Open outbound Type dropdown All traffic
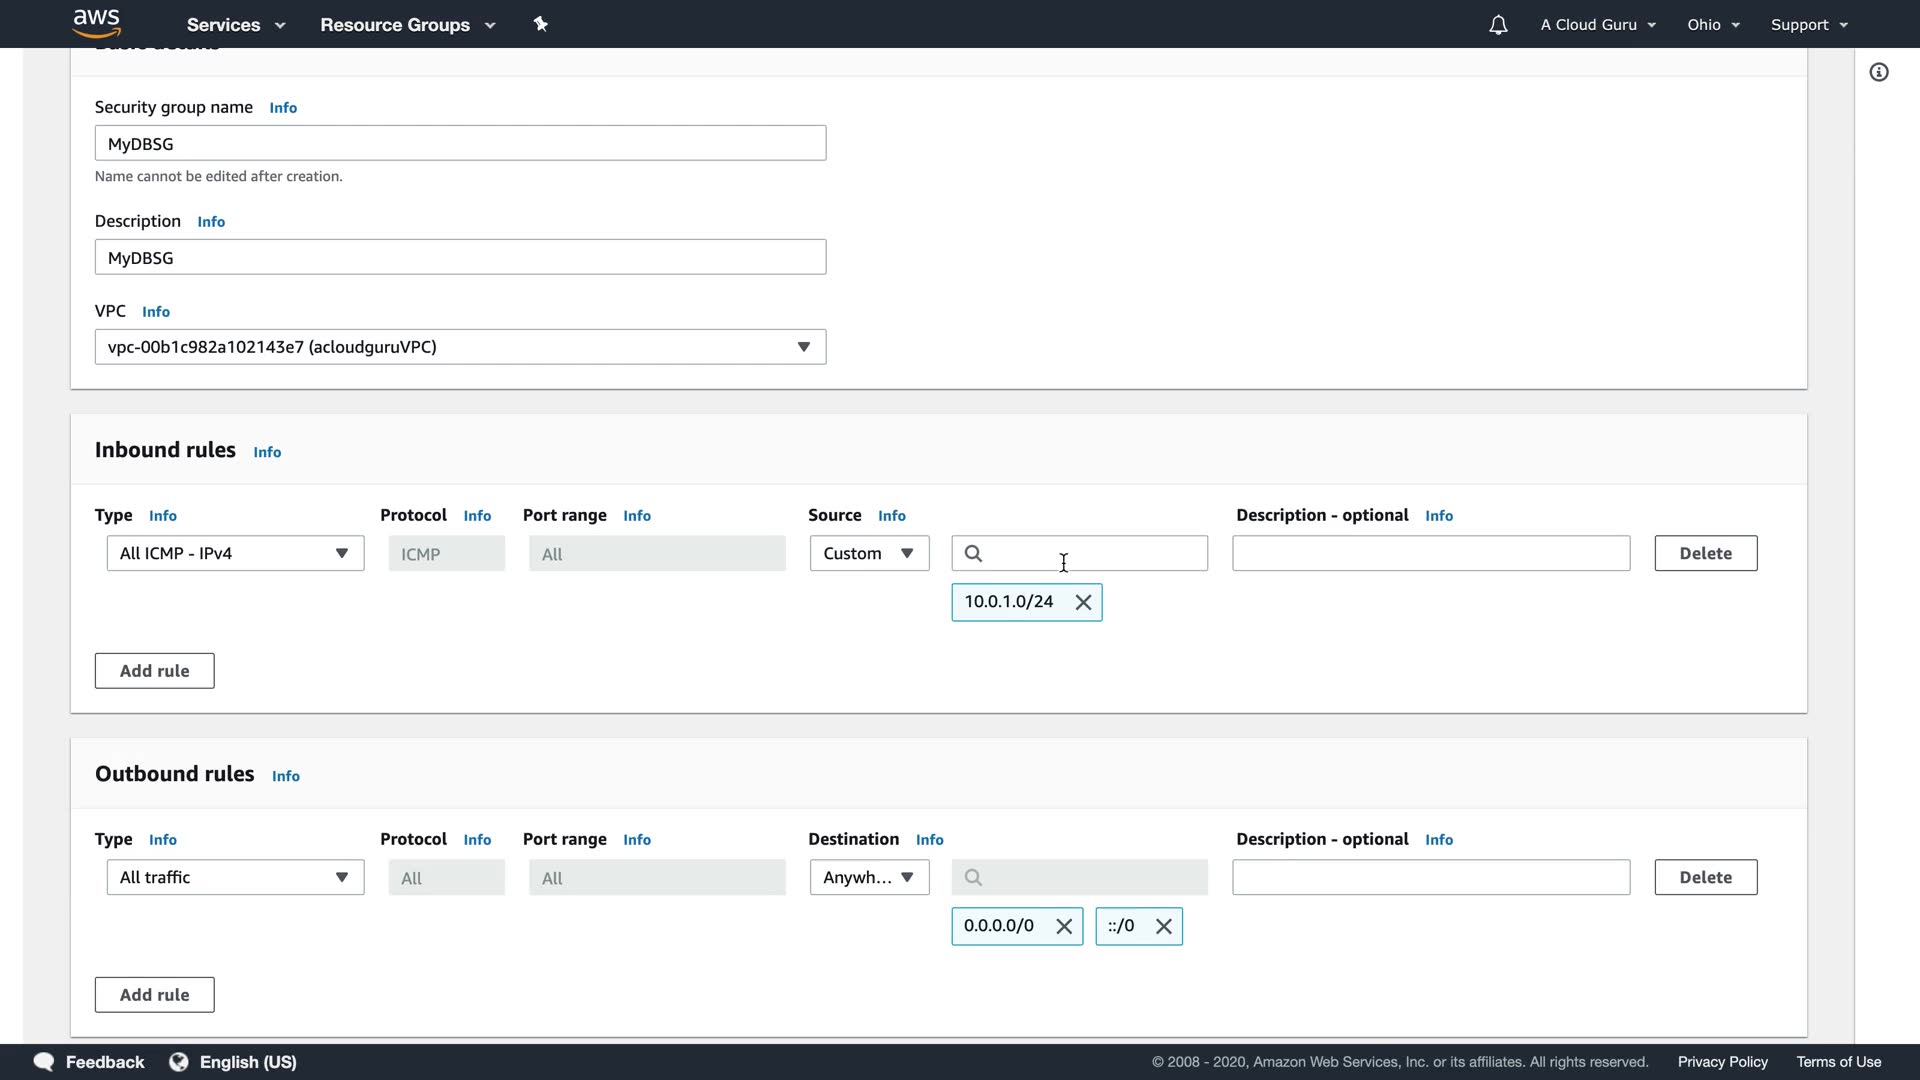Image resolution: width=1920 pixels, height=1080 pixels. click(235, 877)
